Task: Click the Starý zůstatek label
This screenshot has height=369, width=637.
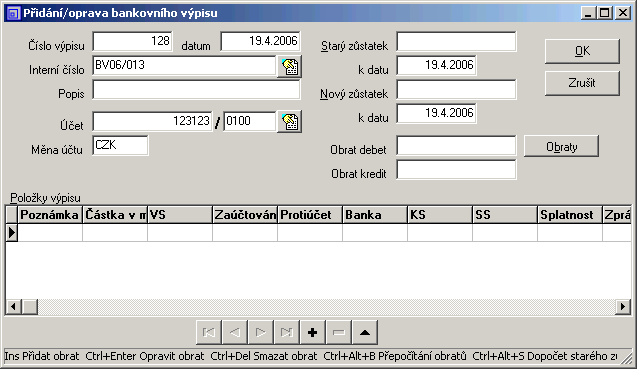Action: click(354, 46)
